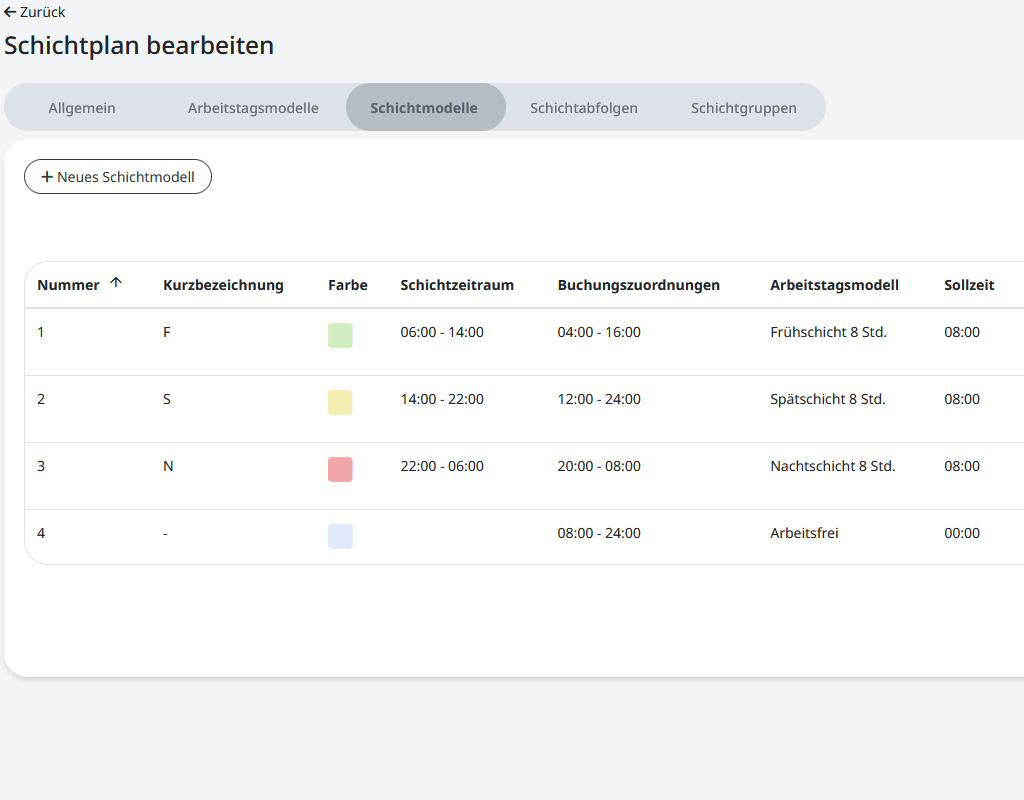
Task: Click the Neues Schichtmodell button
Action: (x=118, y=177)
